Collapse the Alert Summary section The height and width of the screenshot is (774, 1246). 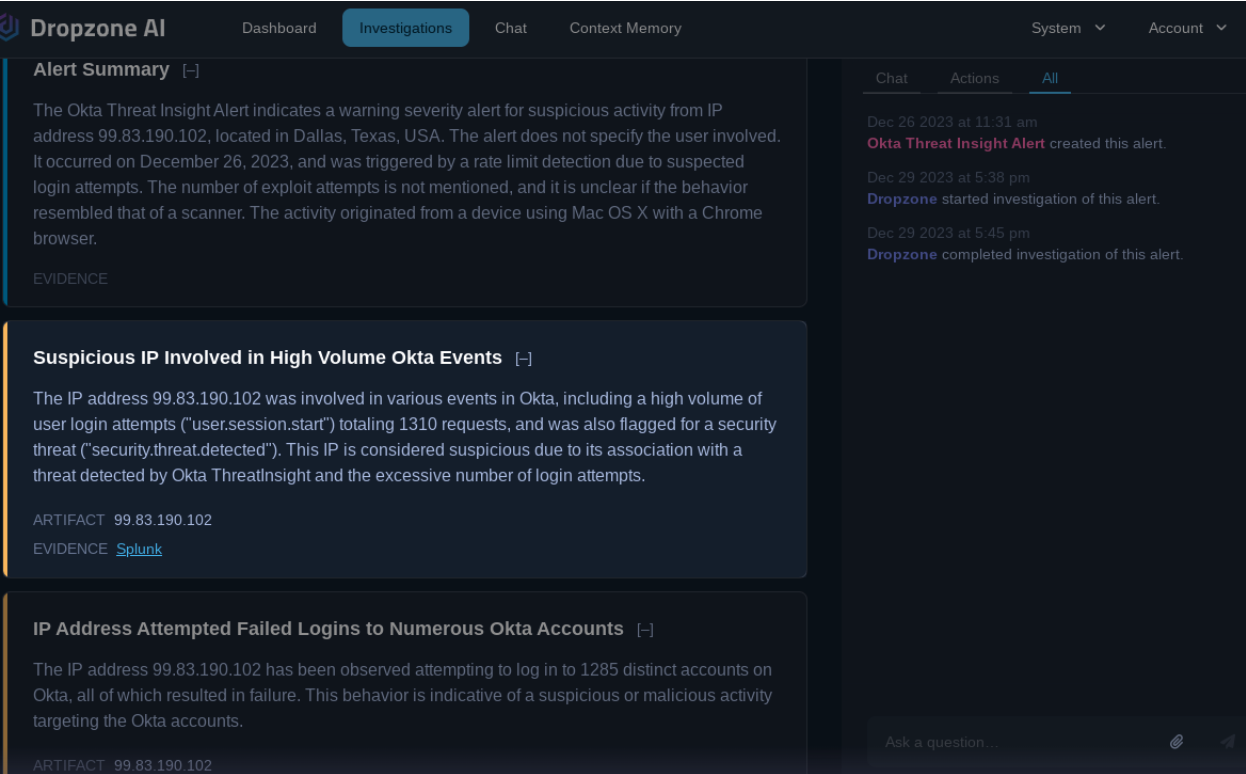click(191, 70)
